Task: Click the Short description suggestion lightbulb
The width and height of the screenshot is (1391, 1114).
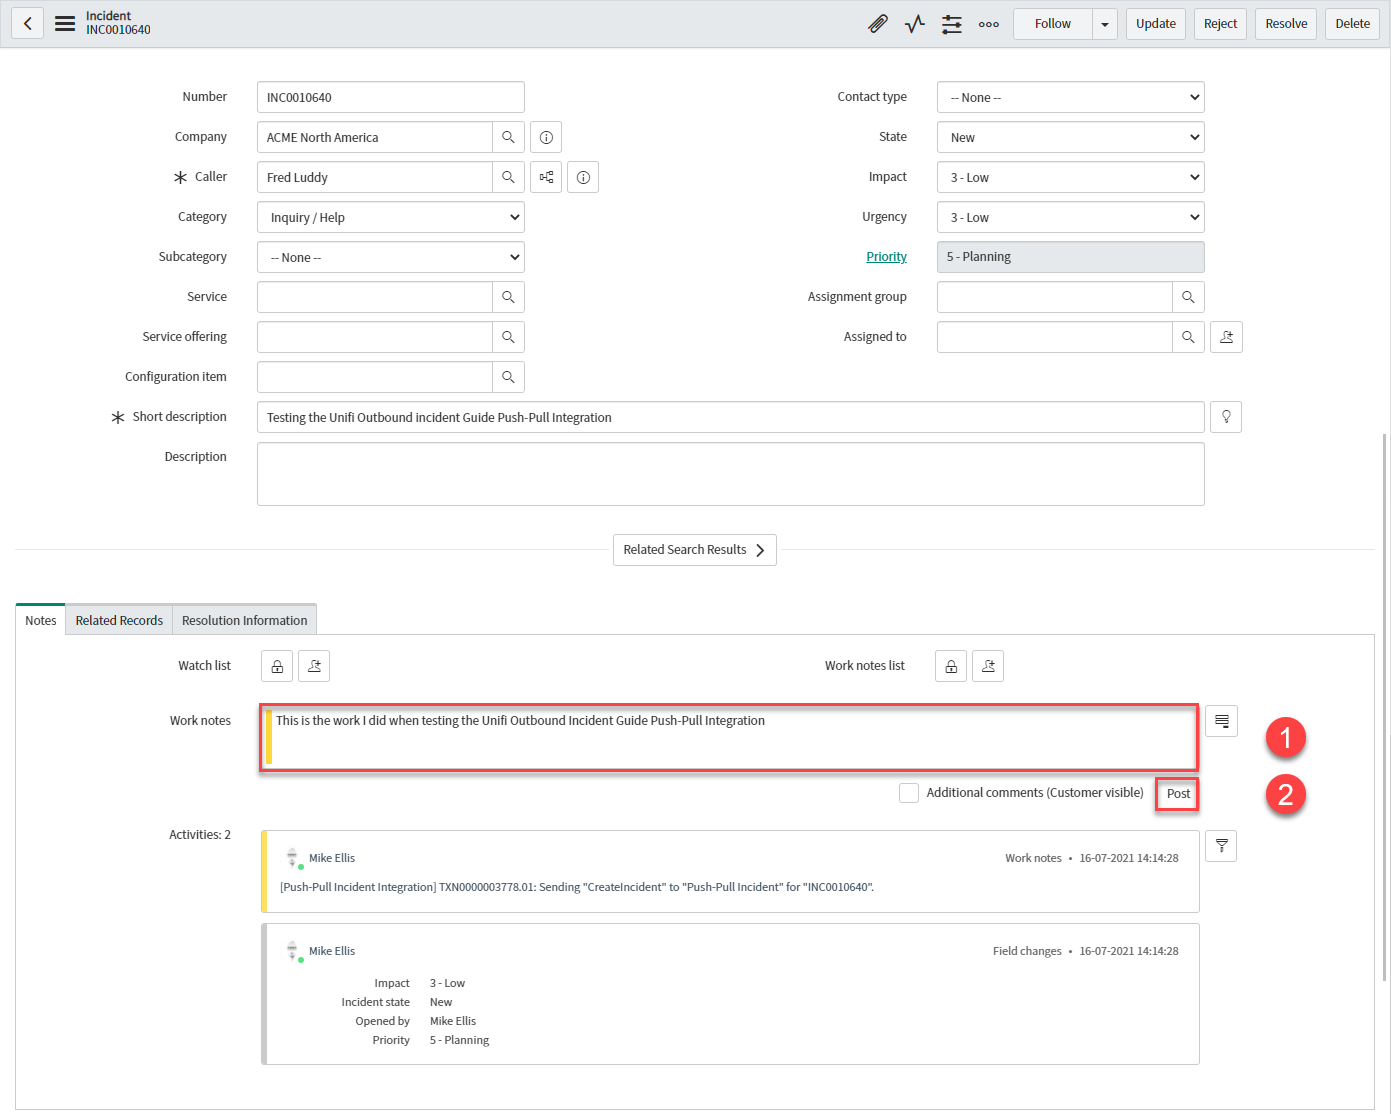Action: 1225,417
